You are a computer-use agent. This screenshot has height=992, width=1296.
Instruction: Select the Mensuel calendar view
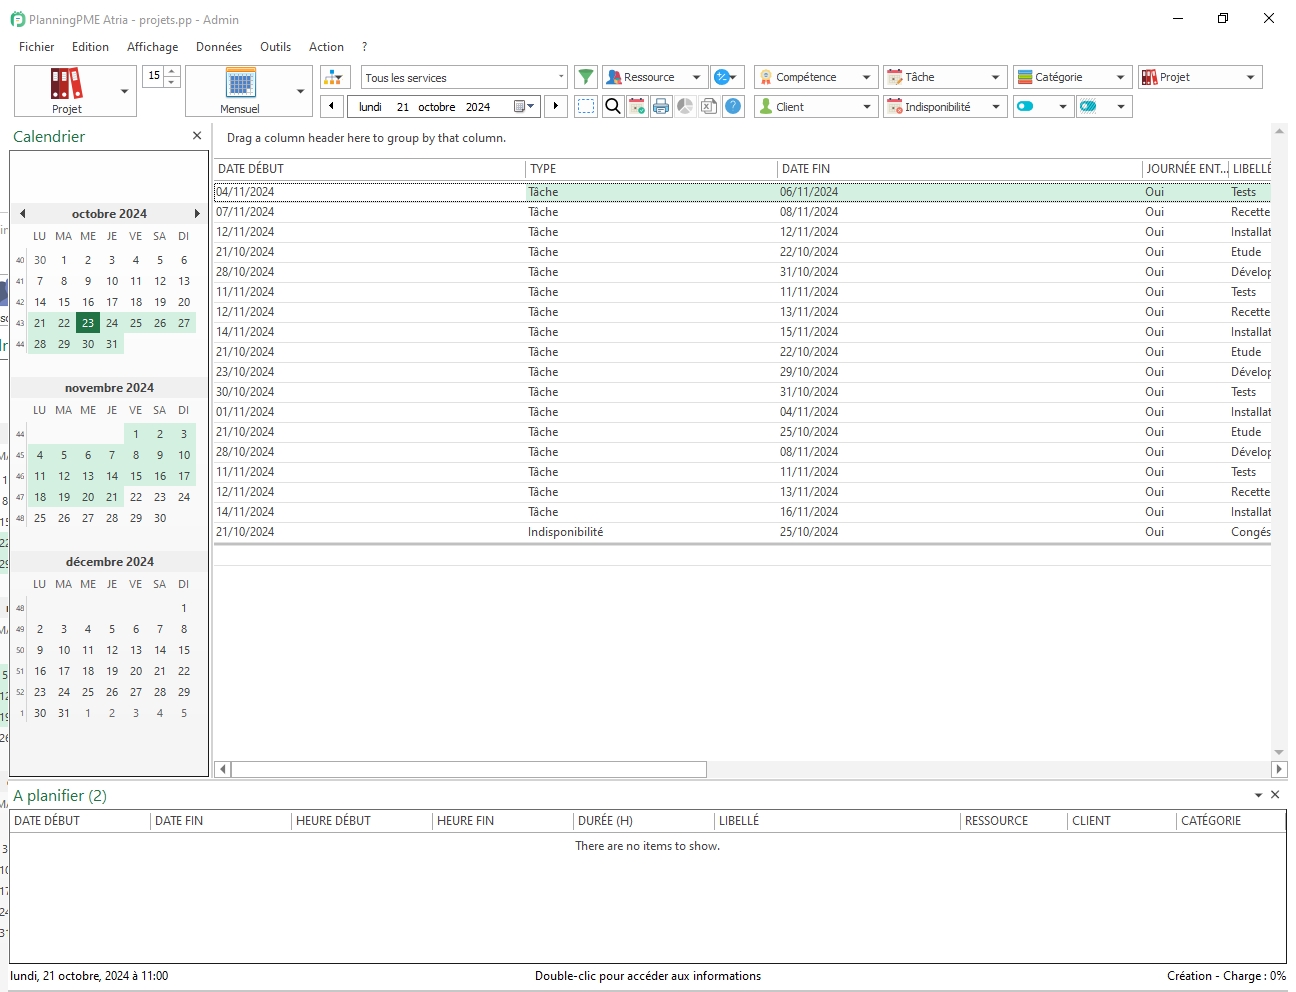coord(240,91)
